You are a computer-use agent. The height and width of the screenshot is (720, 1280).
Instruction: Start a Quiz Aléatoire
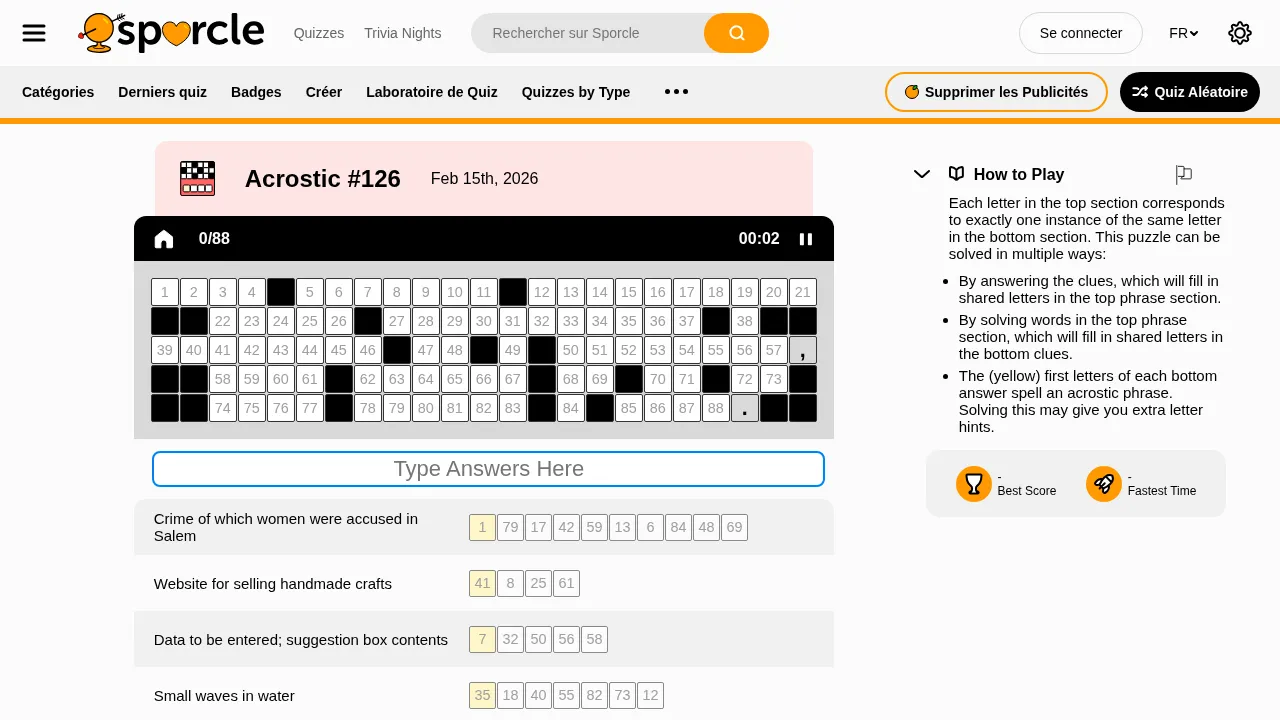pos(1189,92)
